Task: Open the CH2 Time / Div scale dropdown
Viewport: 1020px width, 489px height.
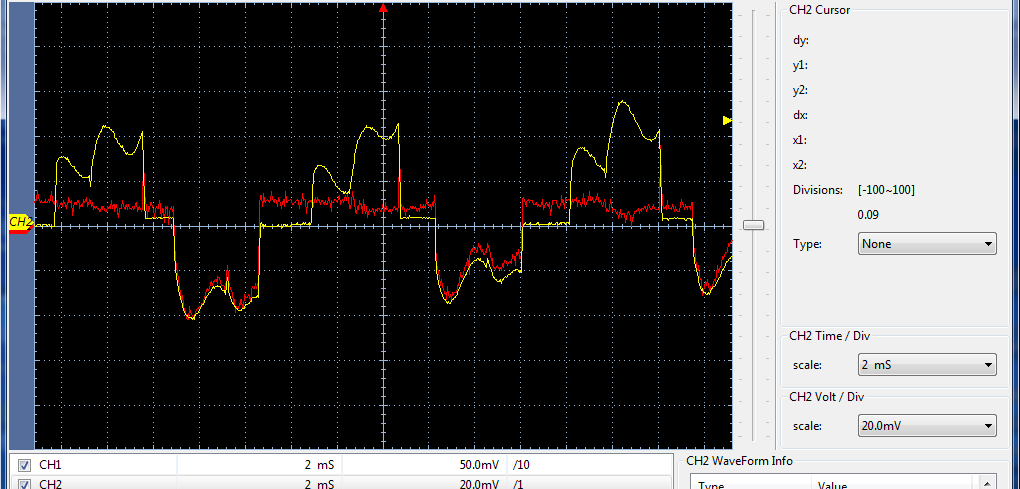Action: click(927, 365)
